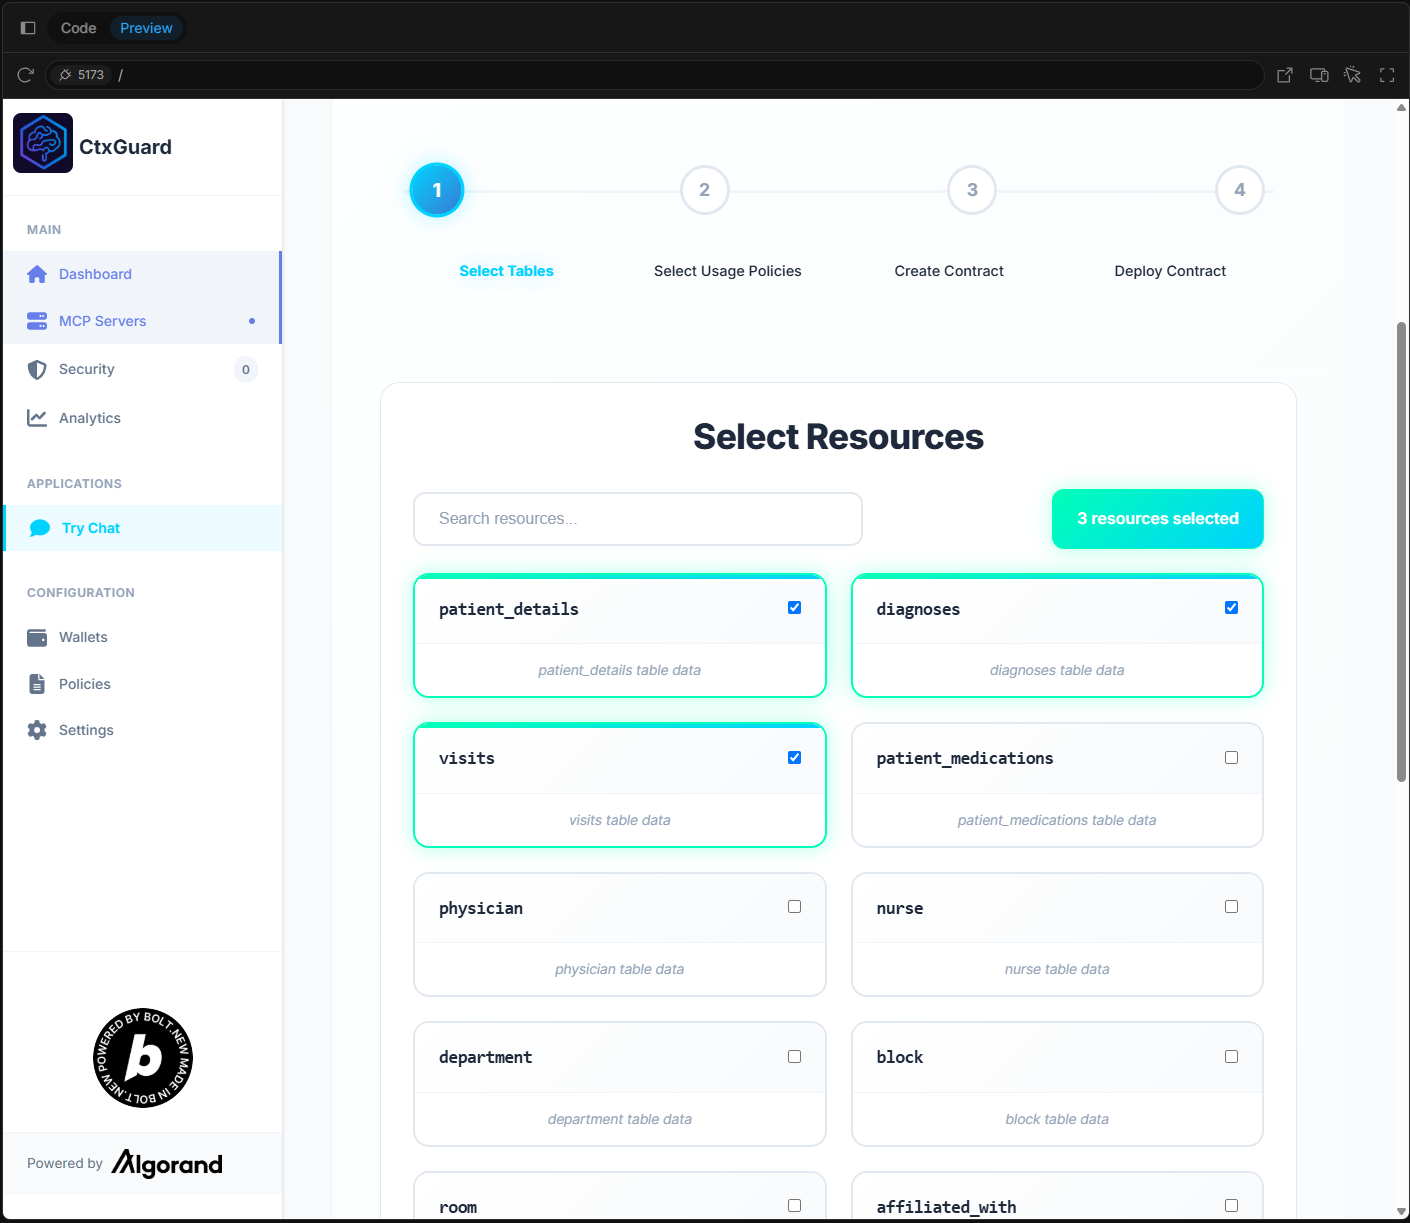The width and height of the screenshot is (1410, 1223).
Task: Check the physician checkbox
Action: (794, 907)
